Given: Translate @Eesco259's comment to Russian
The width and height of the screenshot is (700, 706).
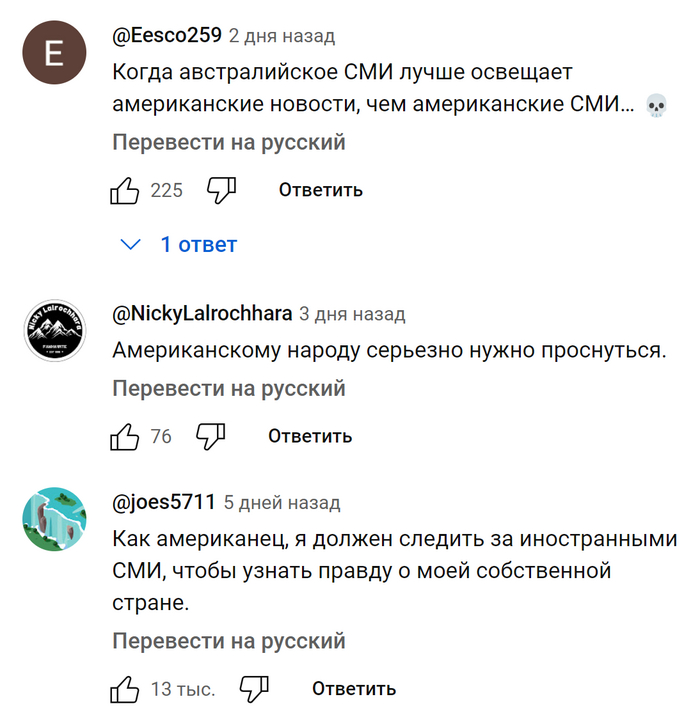Looking at the screenshot, I should [229, 142].
